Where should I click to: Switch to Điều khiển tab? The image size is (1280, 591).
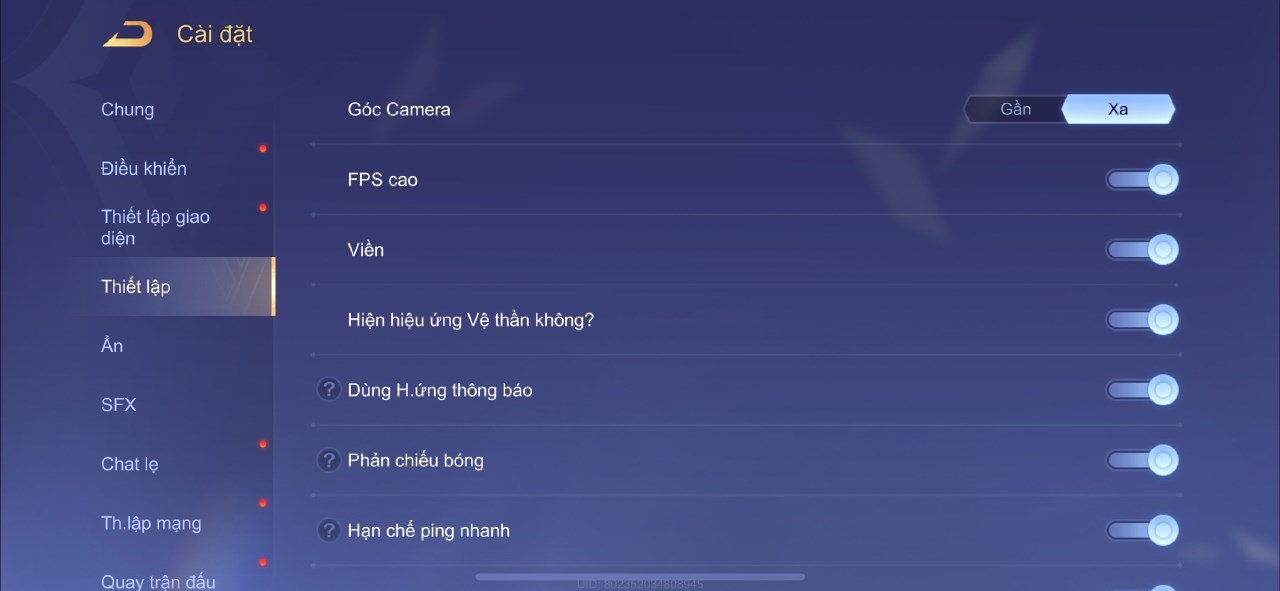[x=143, y=168]
